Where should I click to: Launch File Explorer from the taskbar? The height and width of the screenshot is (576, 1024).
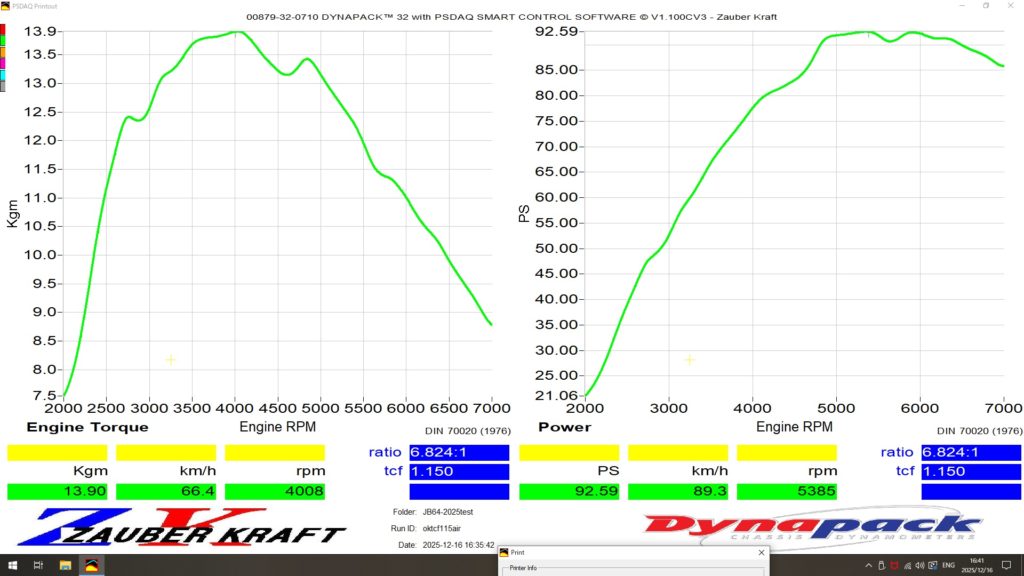pos(65,566)
